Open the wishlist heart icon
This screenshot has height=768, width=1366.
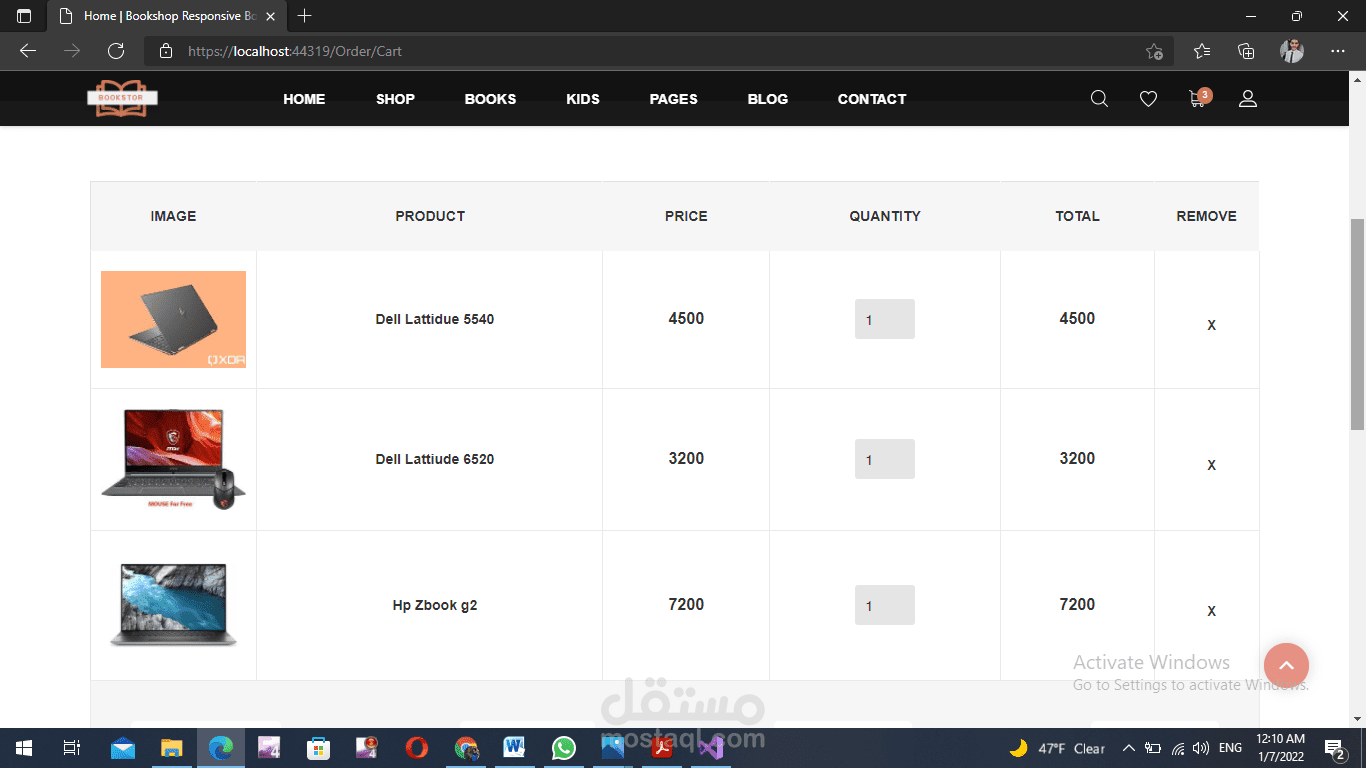pyautogui.click(x=1148, y=99)
